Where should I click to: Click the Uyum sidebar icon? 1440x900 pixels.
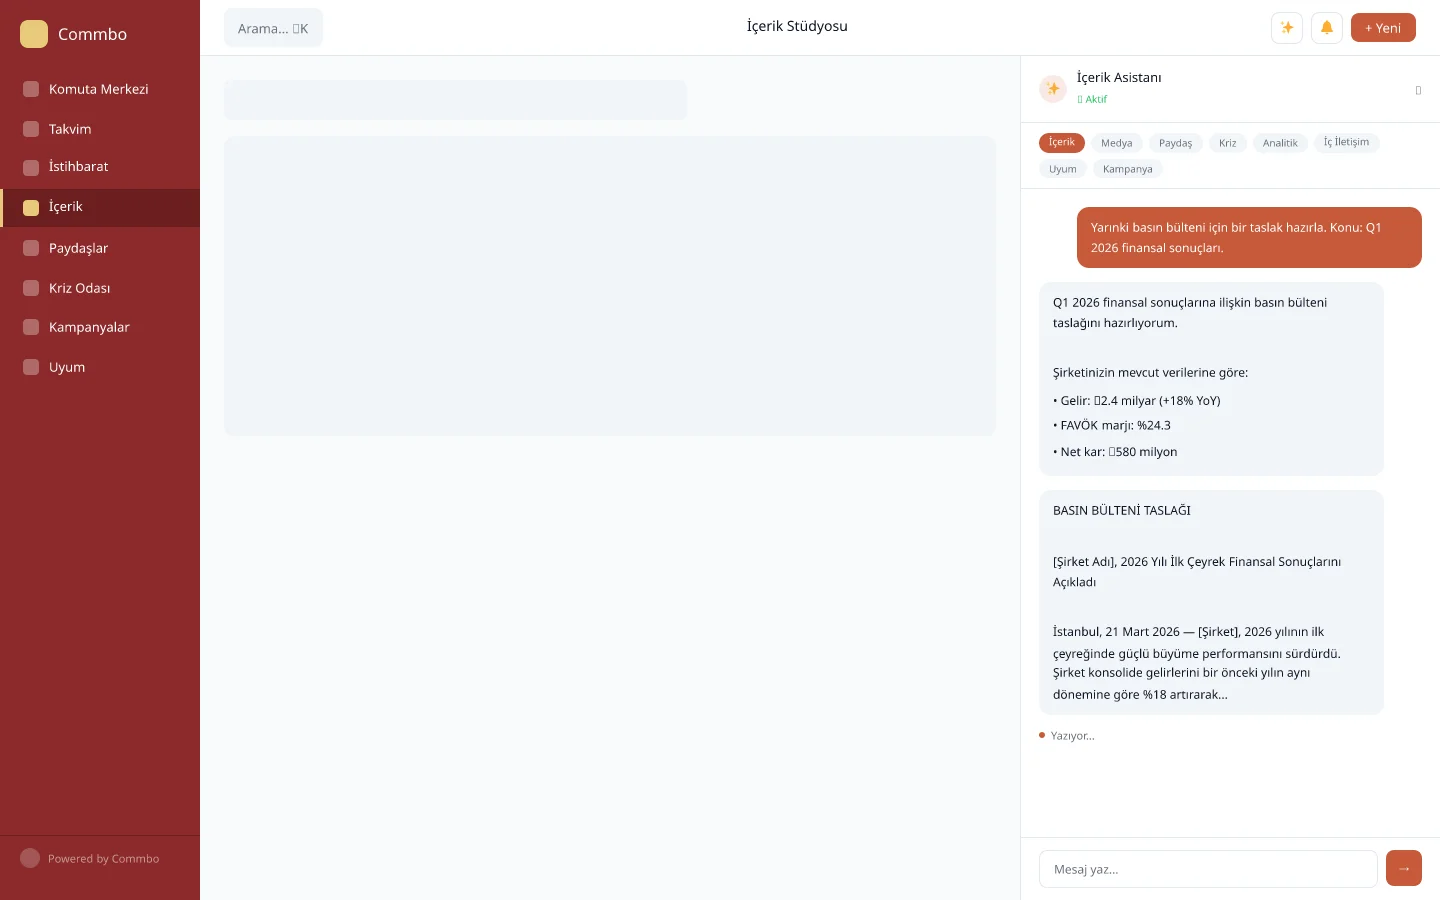31,367
